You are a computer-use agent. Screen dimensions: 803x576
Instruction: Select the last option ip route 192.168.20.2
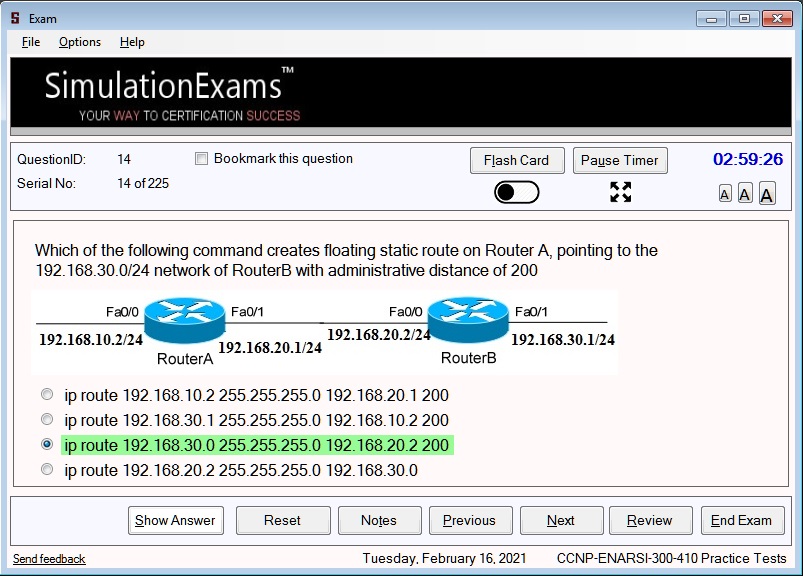point(47,469)
